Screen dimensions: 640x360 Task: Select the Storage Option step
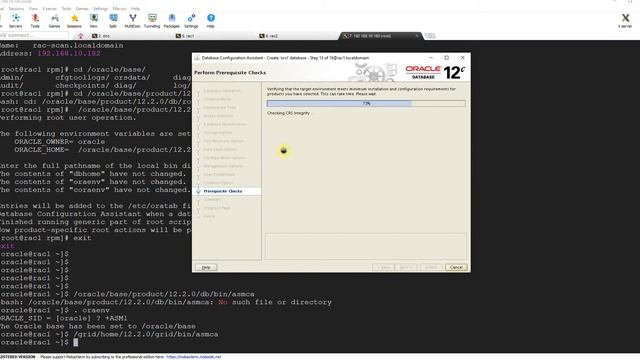point(218,133)
